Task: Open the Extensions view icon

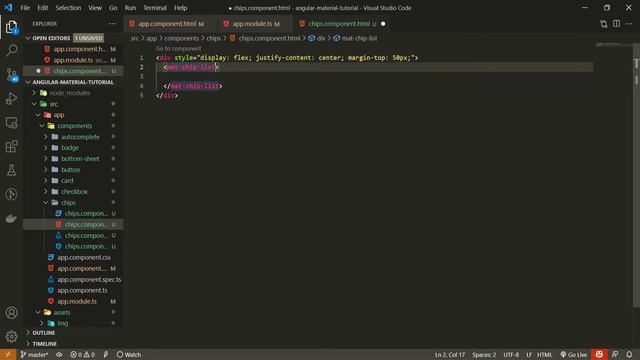Action: click(11, 146)
